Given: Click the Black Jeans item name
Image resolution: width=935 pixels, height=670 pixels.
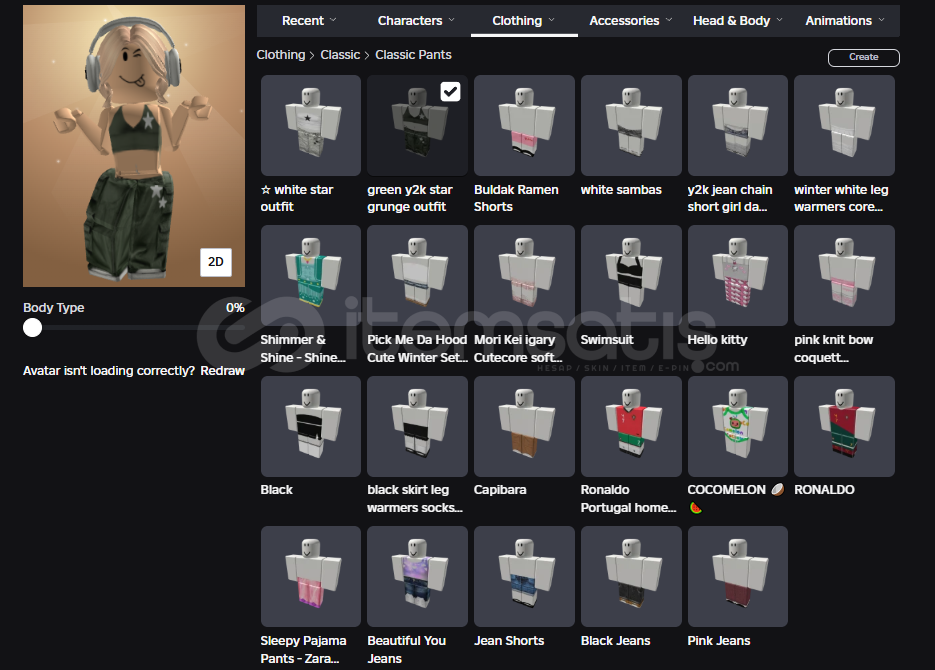Looking at the screenshot, I should click(x=615, y=641).
